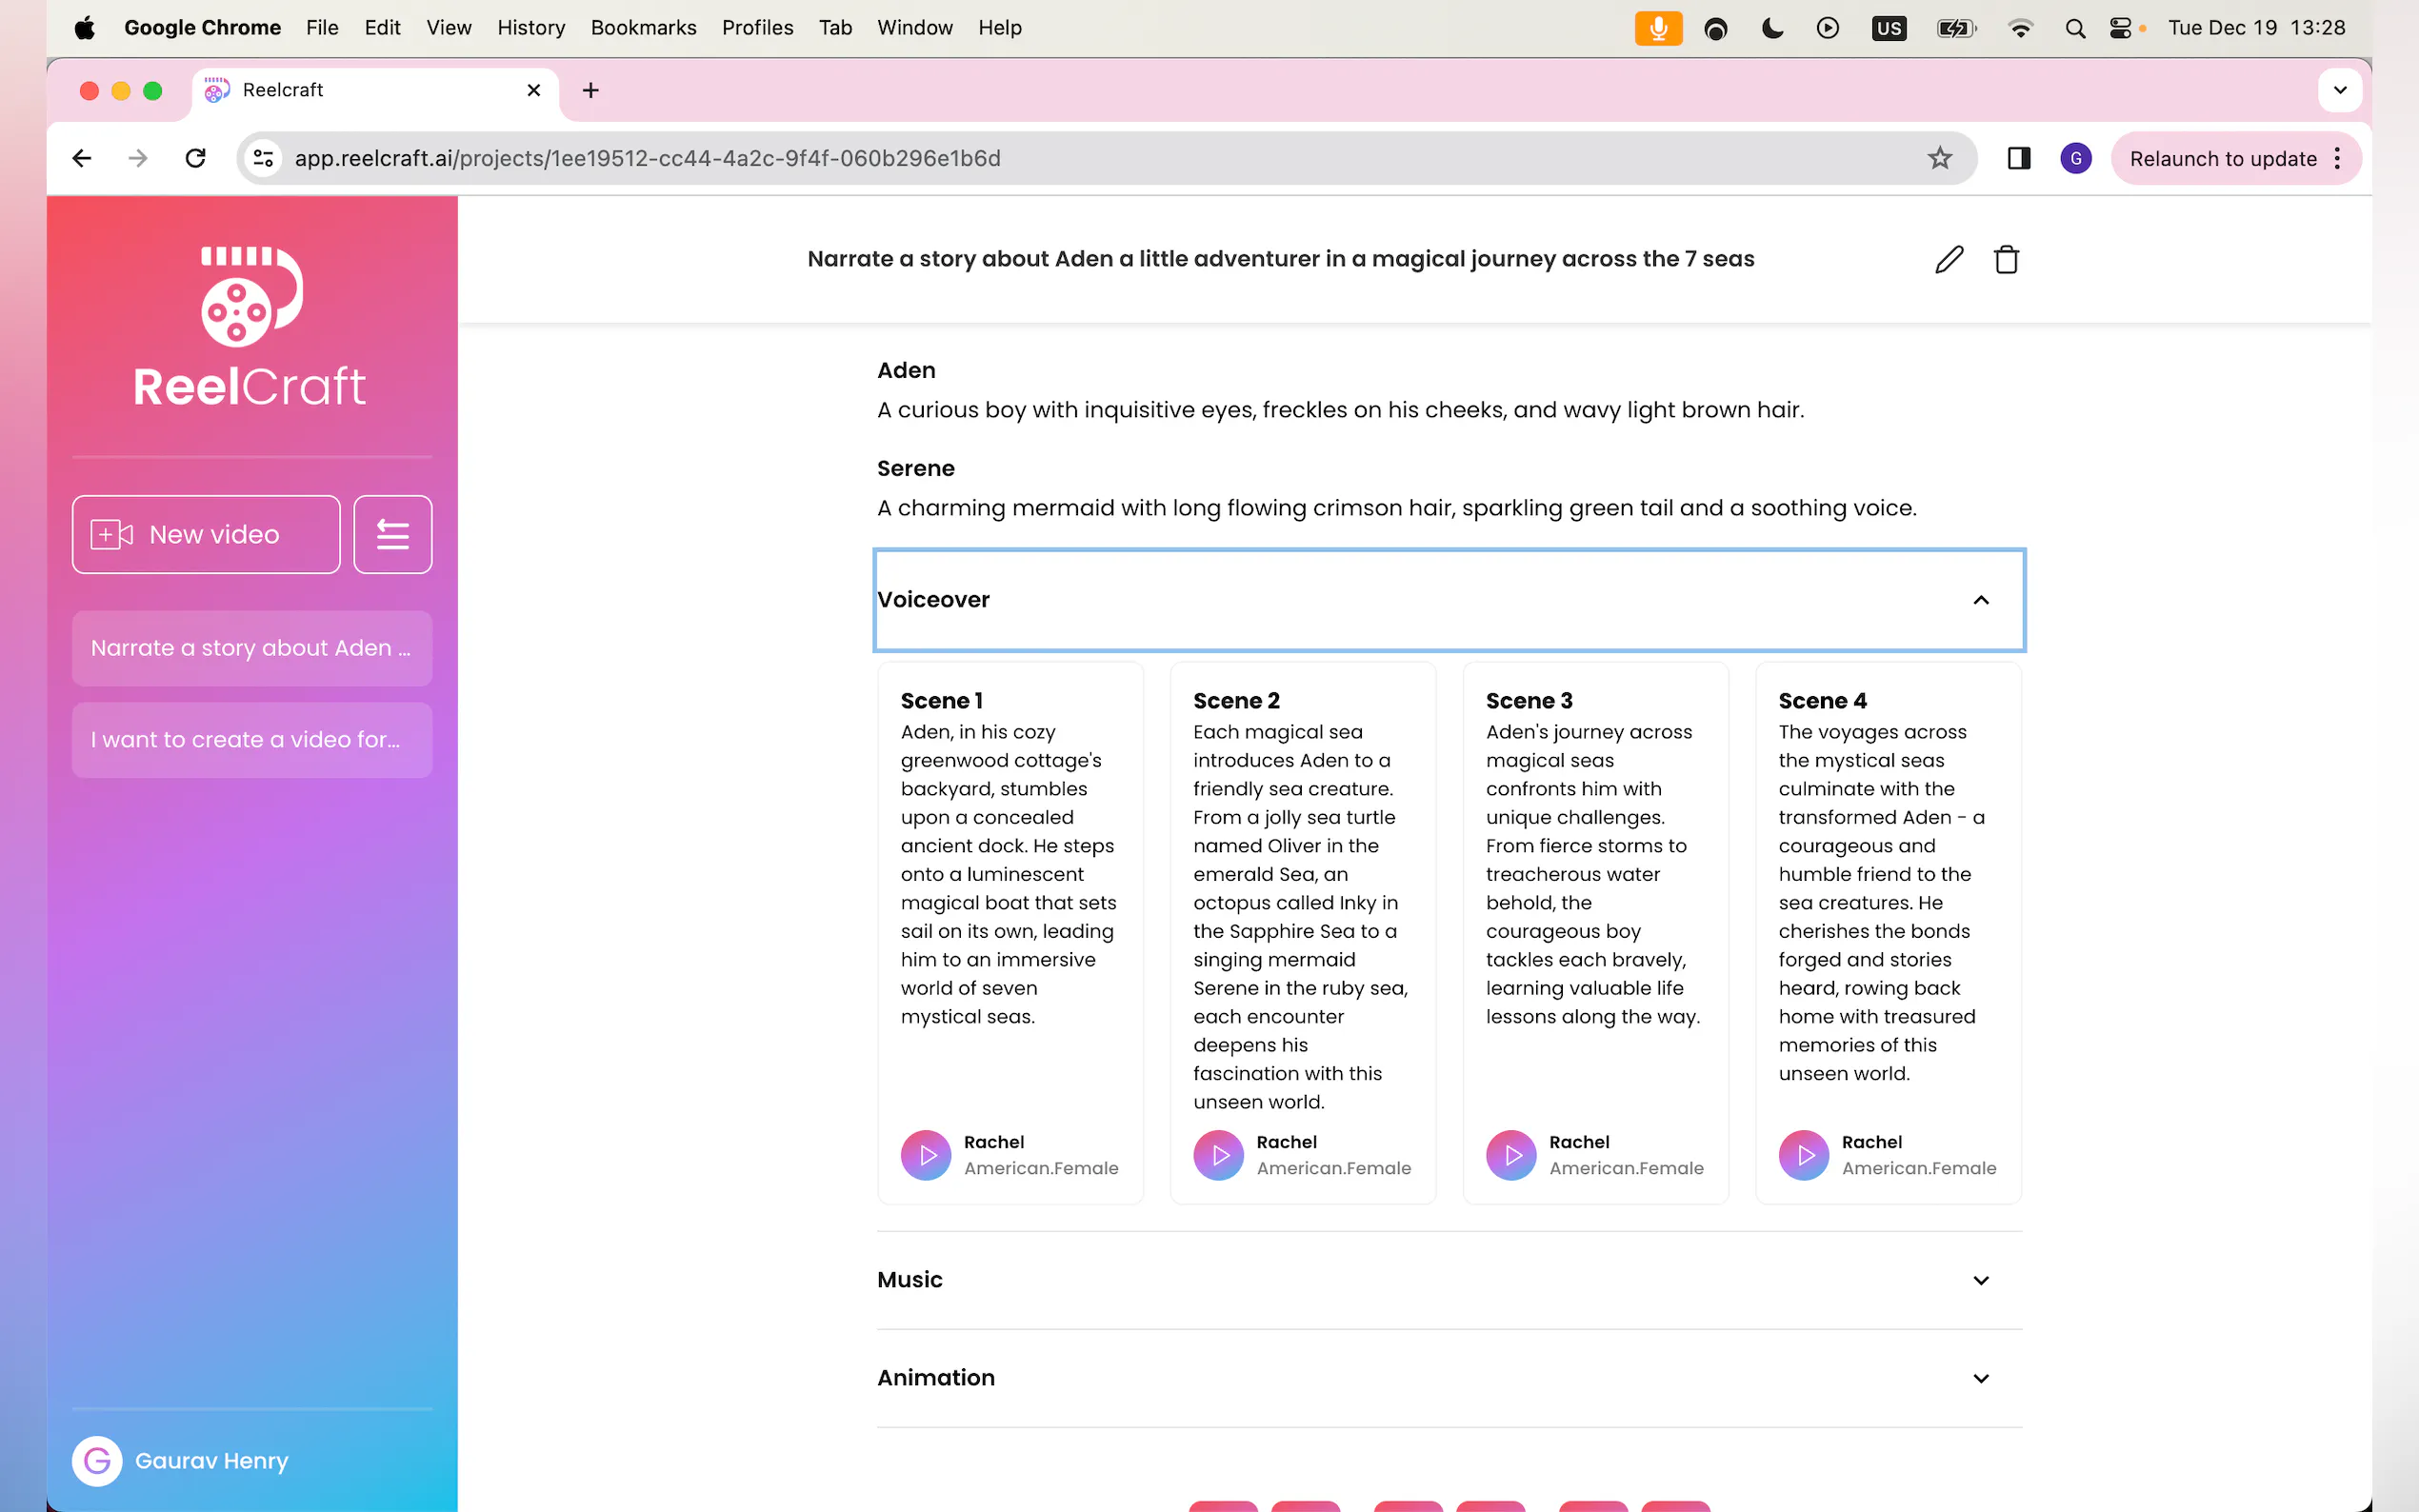The width and height of the screenshot is (2419, 1512).
Task: Open the Bookmarks menu in the menu bar
Action: click(x=643, y=28)
